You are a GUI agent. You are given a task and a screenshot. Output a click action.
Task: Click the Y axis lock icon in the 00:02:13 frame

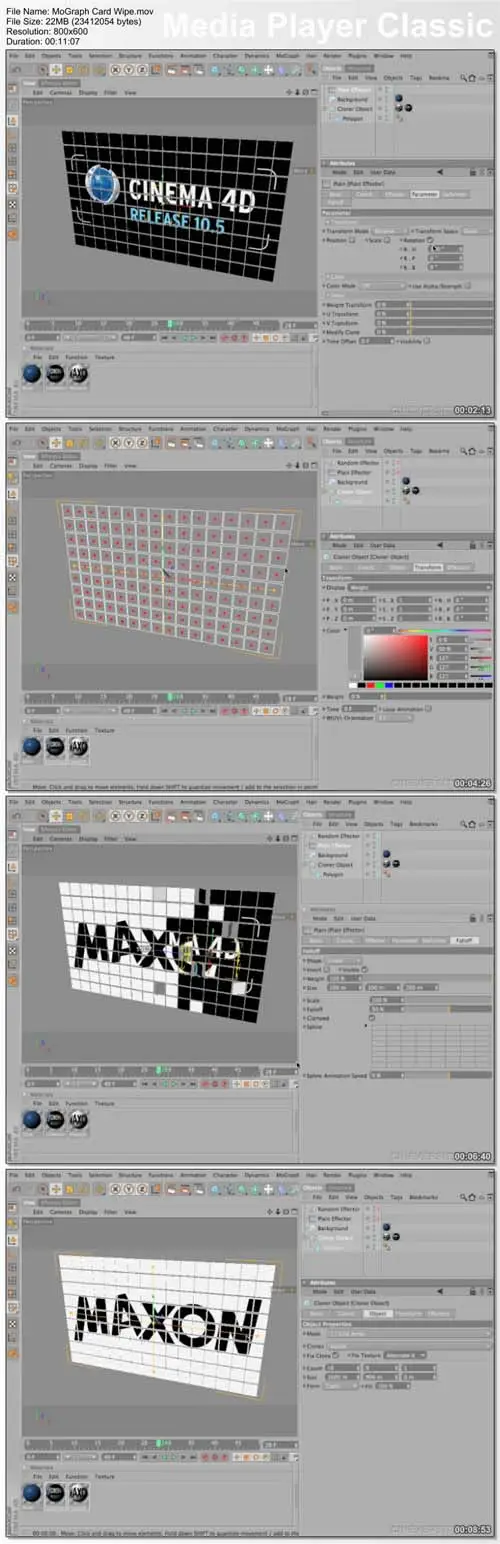point(129,69)
